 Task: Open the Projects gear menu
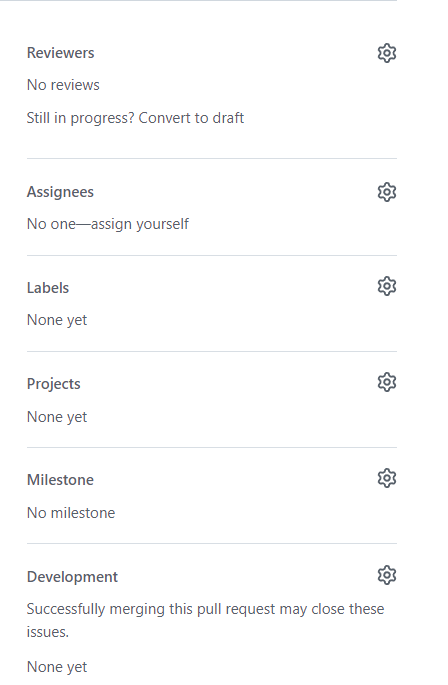(x=387, y=383)
